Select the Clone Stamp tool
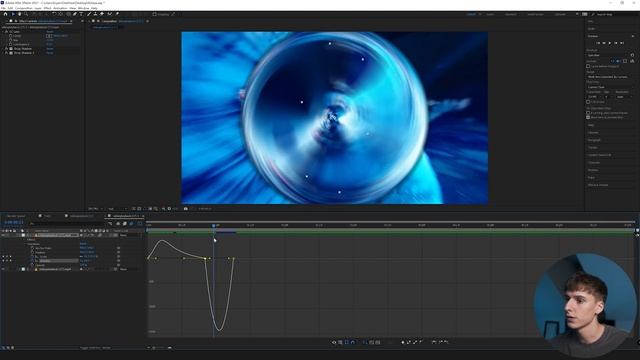 (96, 14)
